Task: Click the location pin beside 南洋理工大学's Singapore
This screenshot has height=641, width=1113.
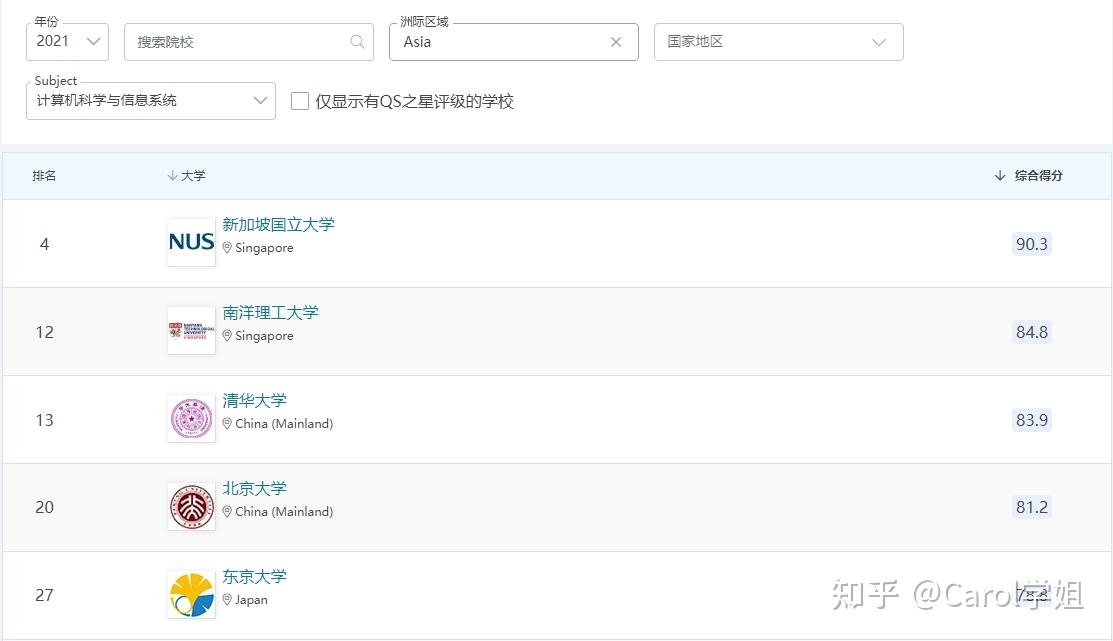Action: pyautogui.click(x=227, y=336)
